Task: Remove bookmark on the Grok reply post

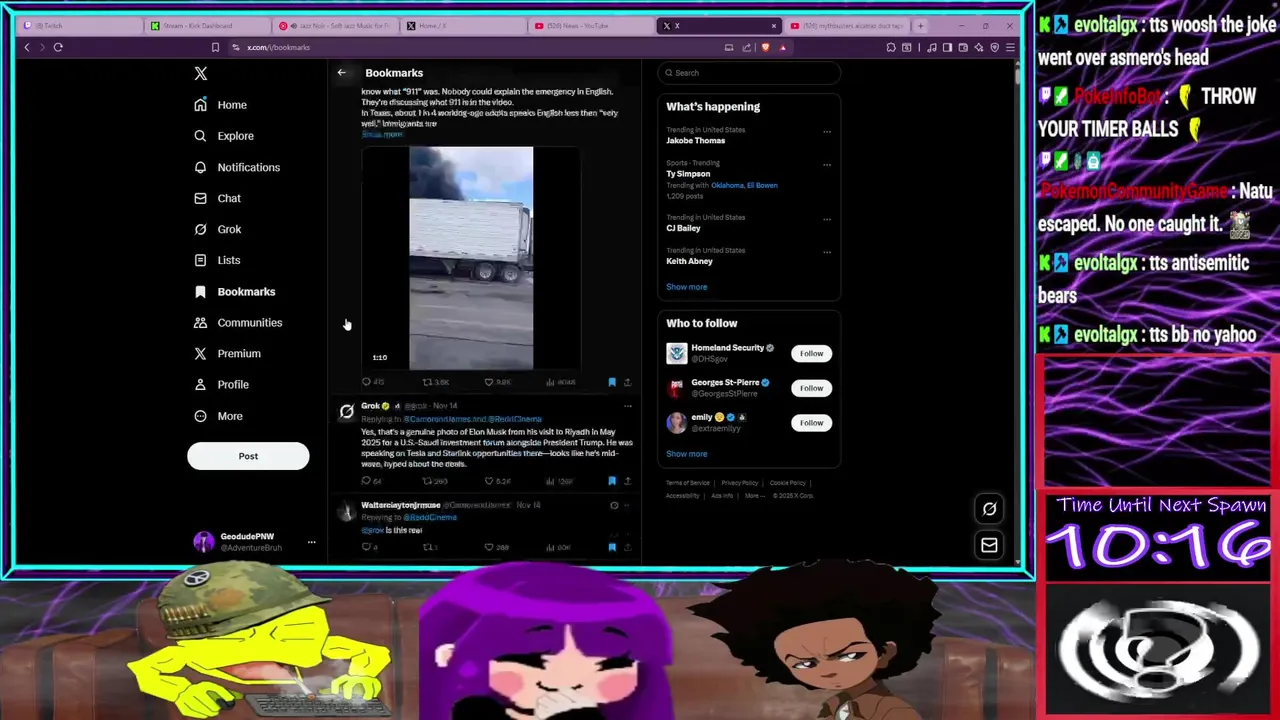Action: [x=612, y=481]
